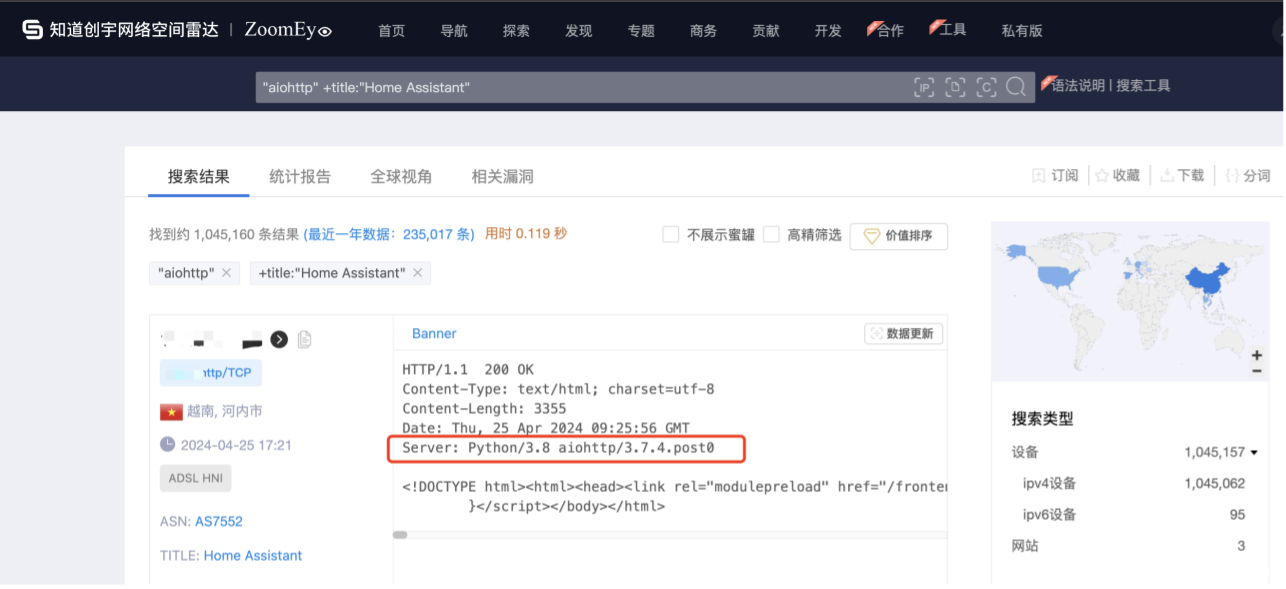Screen dimensions: 1286x589
Task: Open the 私有版 menu
Action: 1022,31
